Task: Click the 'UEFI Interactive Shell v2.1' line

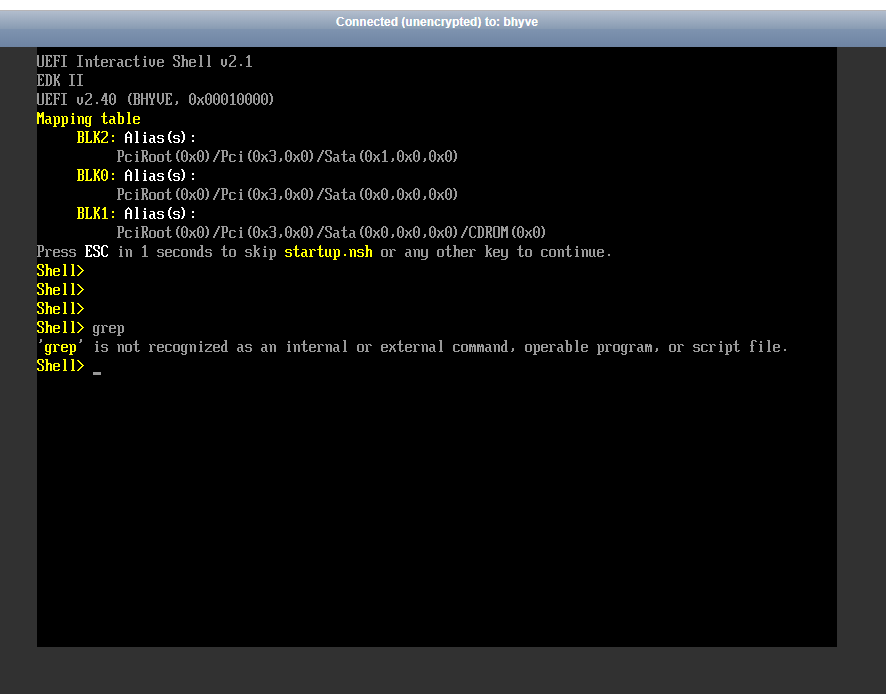Action: [145, 62]
